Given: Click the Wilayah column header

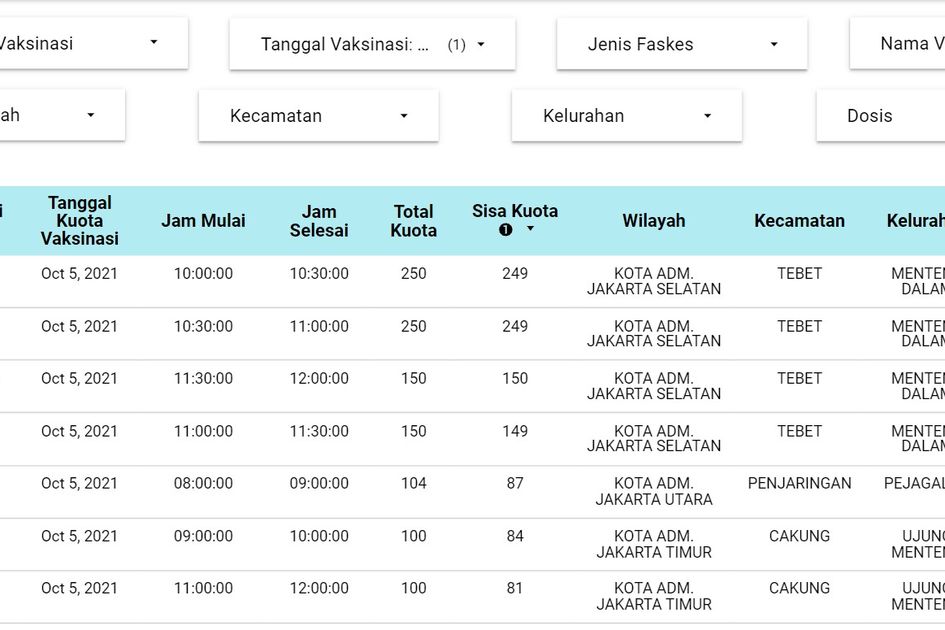Looking at the screenshot, I should coord(654,221).
